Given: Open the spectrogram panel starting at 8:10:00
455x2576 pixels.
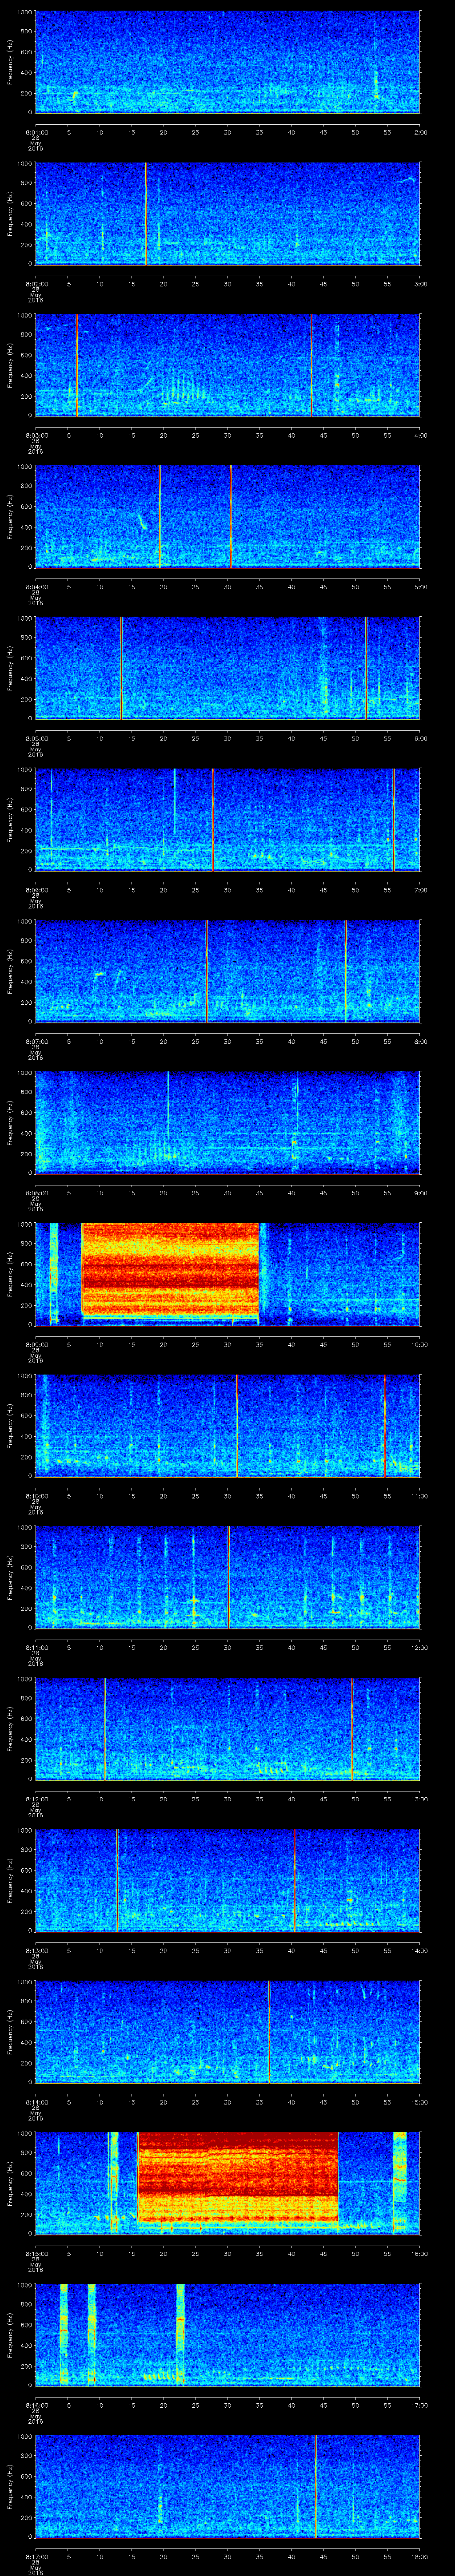Looking at the screenshot, I should 227,1426.
